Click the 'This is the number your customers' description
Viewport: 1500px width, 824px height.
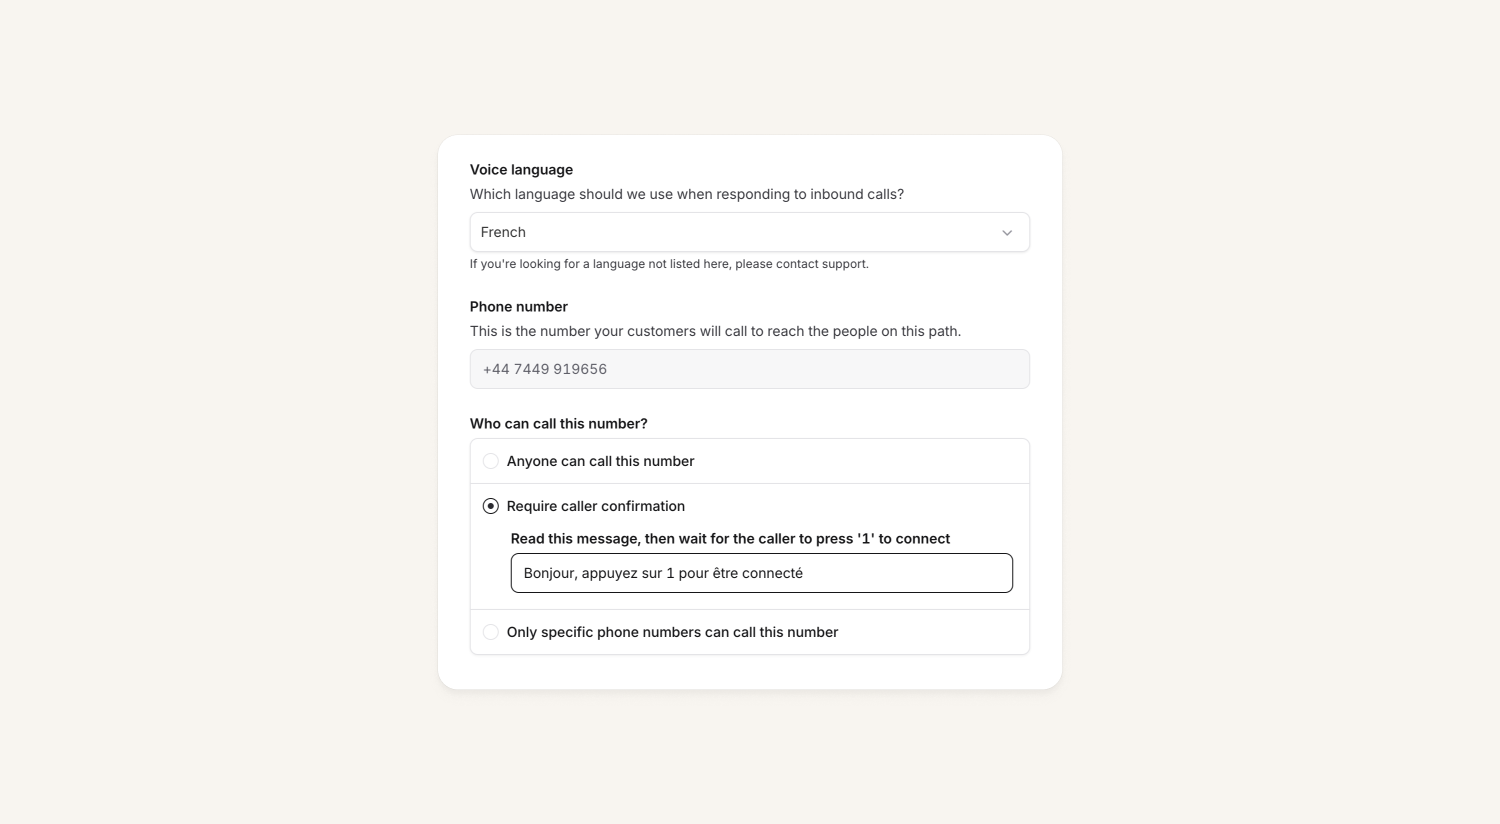pyautogui.click(x=715, y=331)
